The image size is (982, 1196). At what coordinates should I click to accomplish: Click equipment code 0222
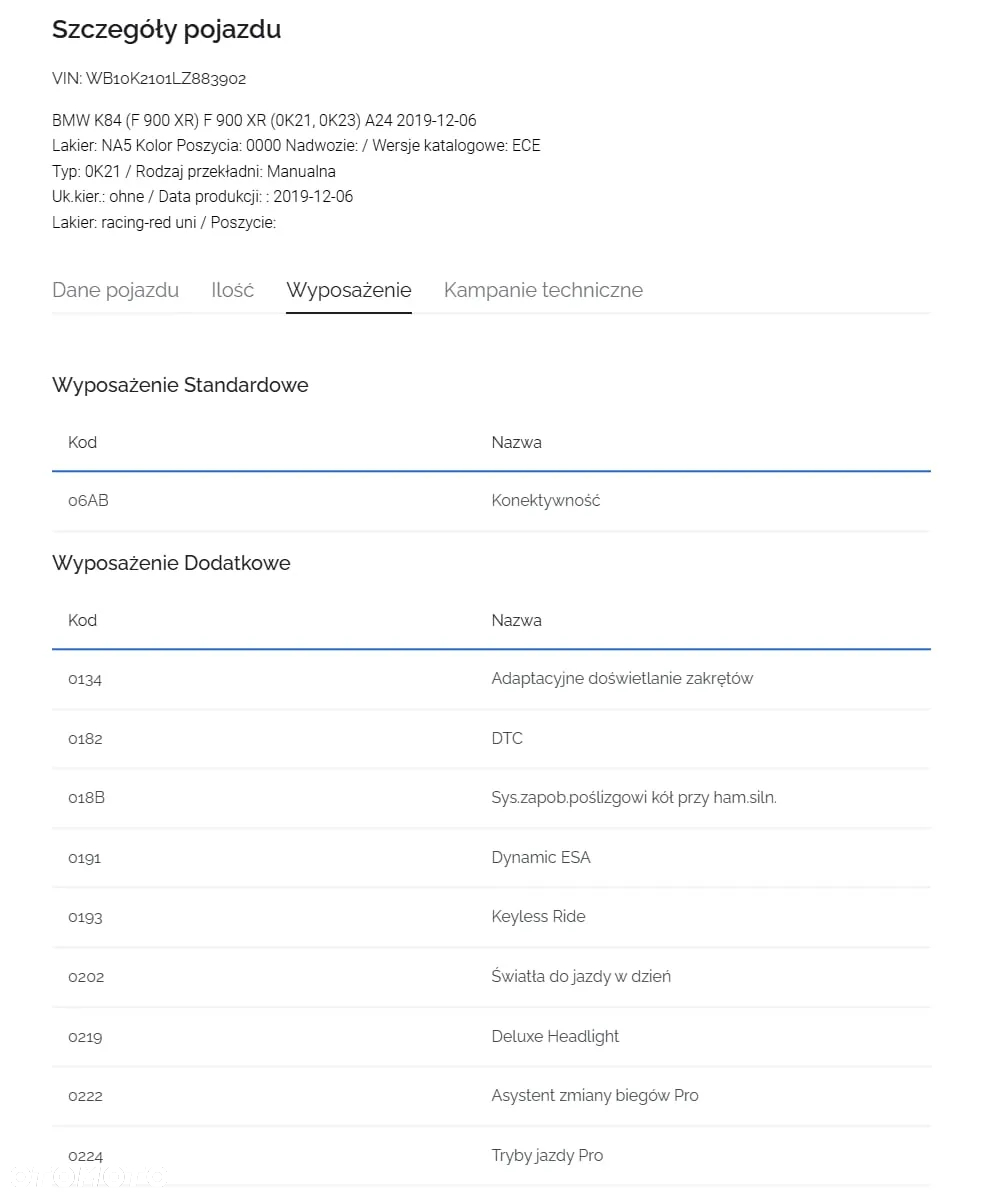tap(85, 1096)
